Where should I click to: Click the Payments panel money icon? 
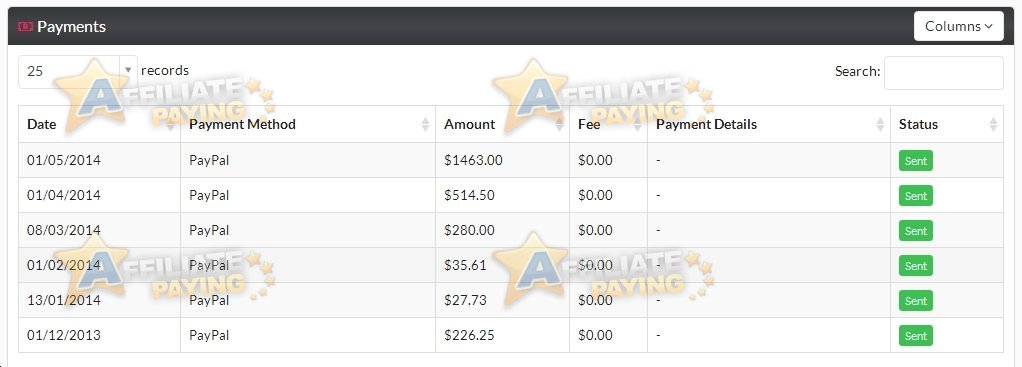tap(25, 27)
